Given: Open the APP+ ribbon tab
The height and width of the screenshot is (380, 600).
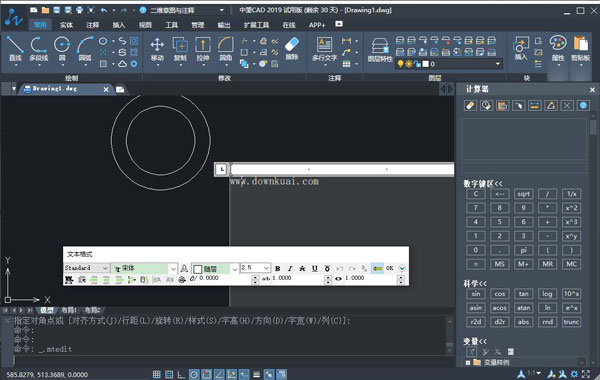Looking at the screenshot, I should [x=317, y=25].
